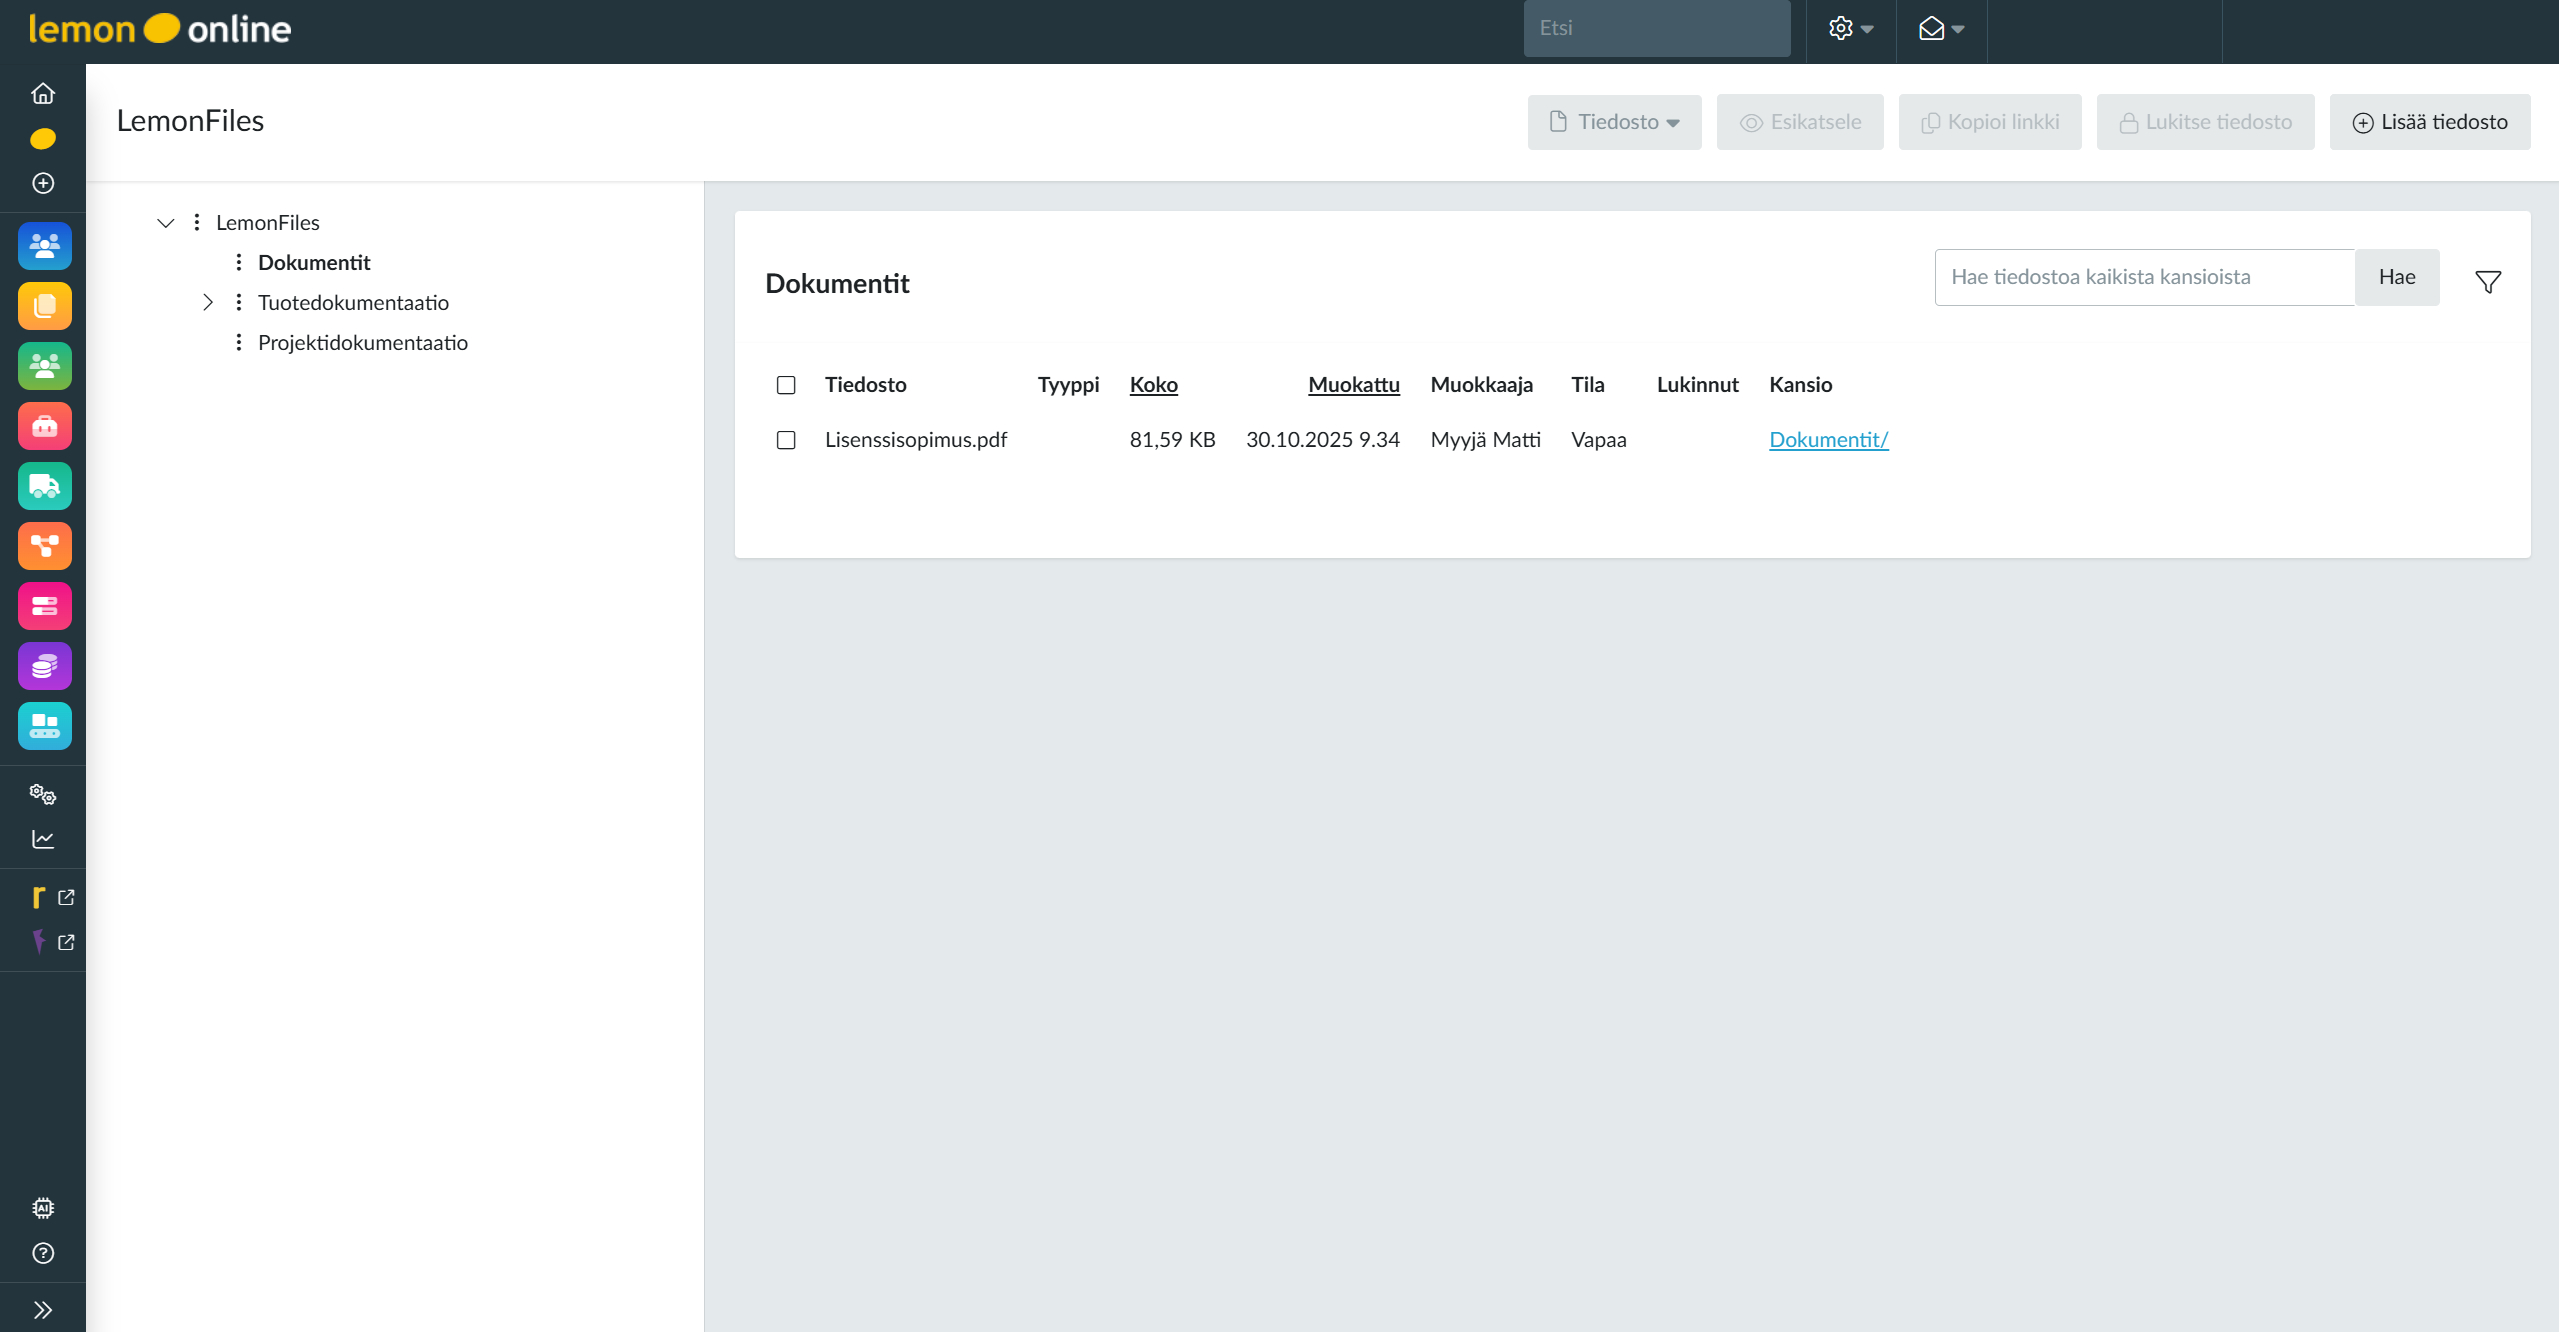Open the Tiedosto dropdown menu
Screen dimensions: 2559x1332
[1614, 122]
